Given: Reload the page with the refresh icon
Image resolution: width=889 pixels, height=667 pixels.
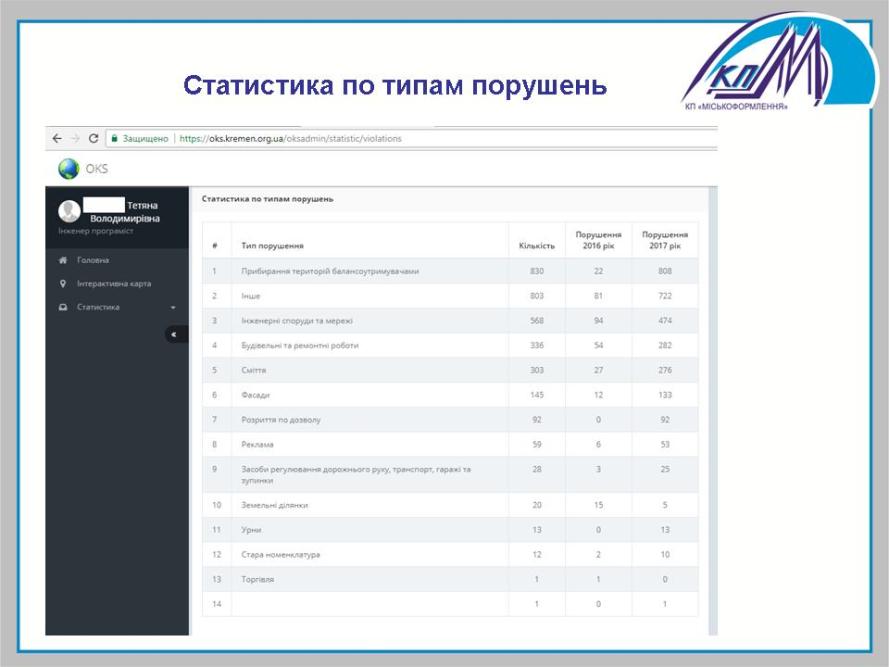Looking at the screenshot, I should [94, 139].
